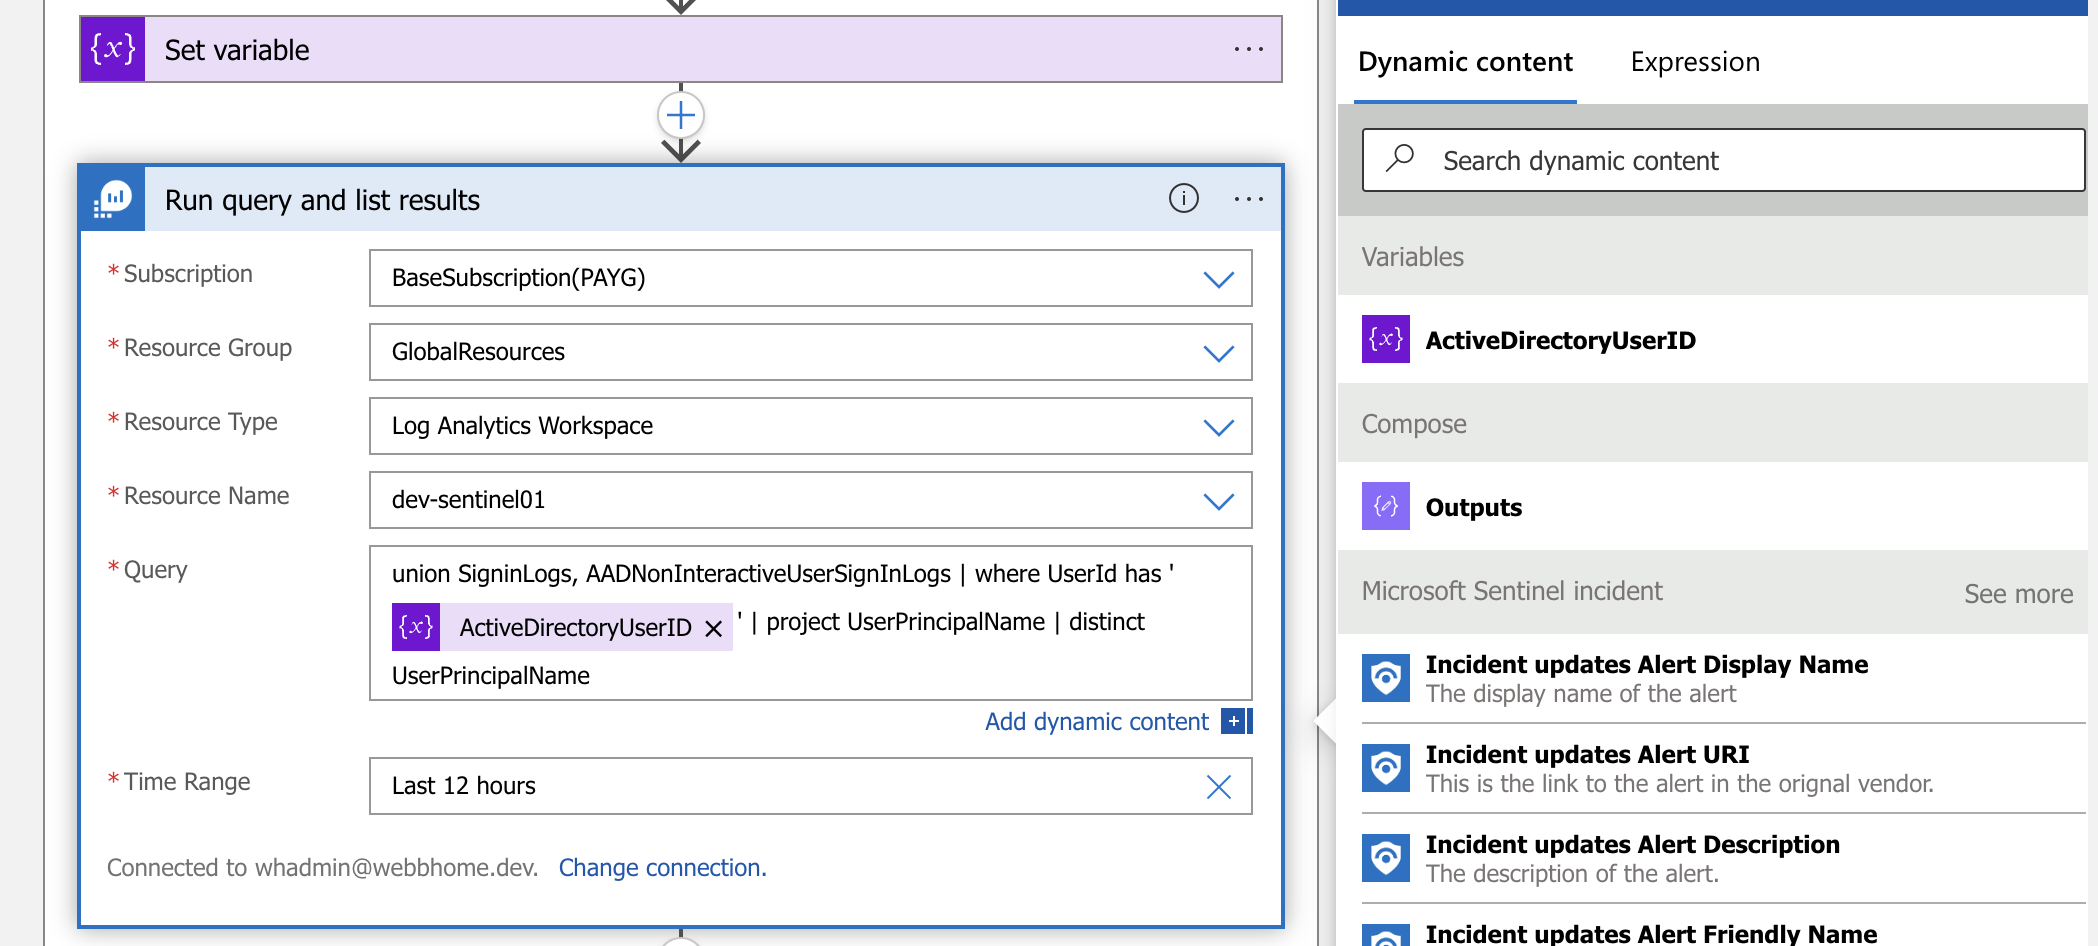Screen dimensions: 2098x946
Task: Click the Add dynamic content link
Action: point(1097,721)
